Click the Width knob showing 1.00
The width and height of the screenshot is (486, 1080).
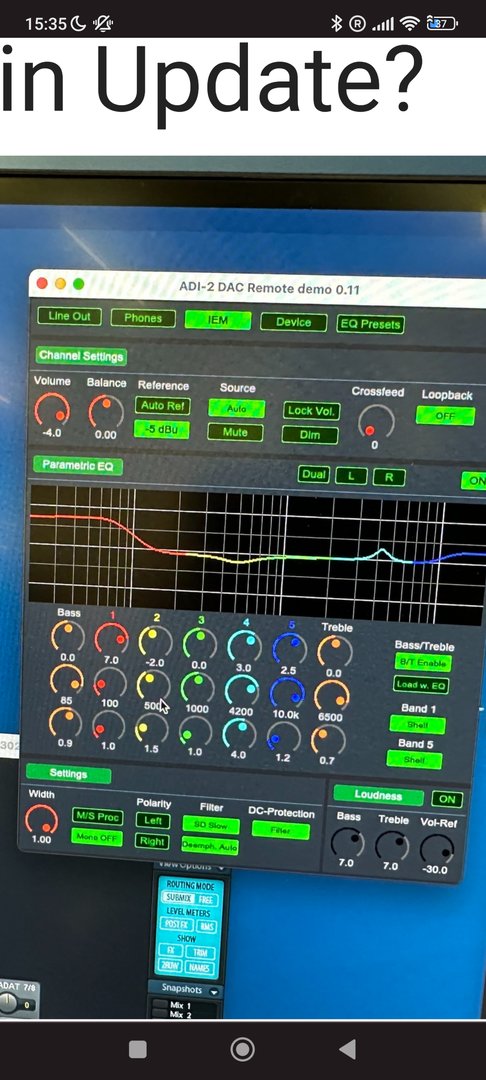[41, 819]
